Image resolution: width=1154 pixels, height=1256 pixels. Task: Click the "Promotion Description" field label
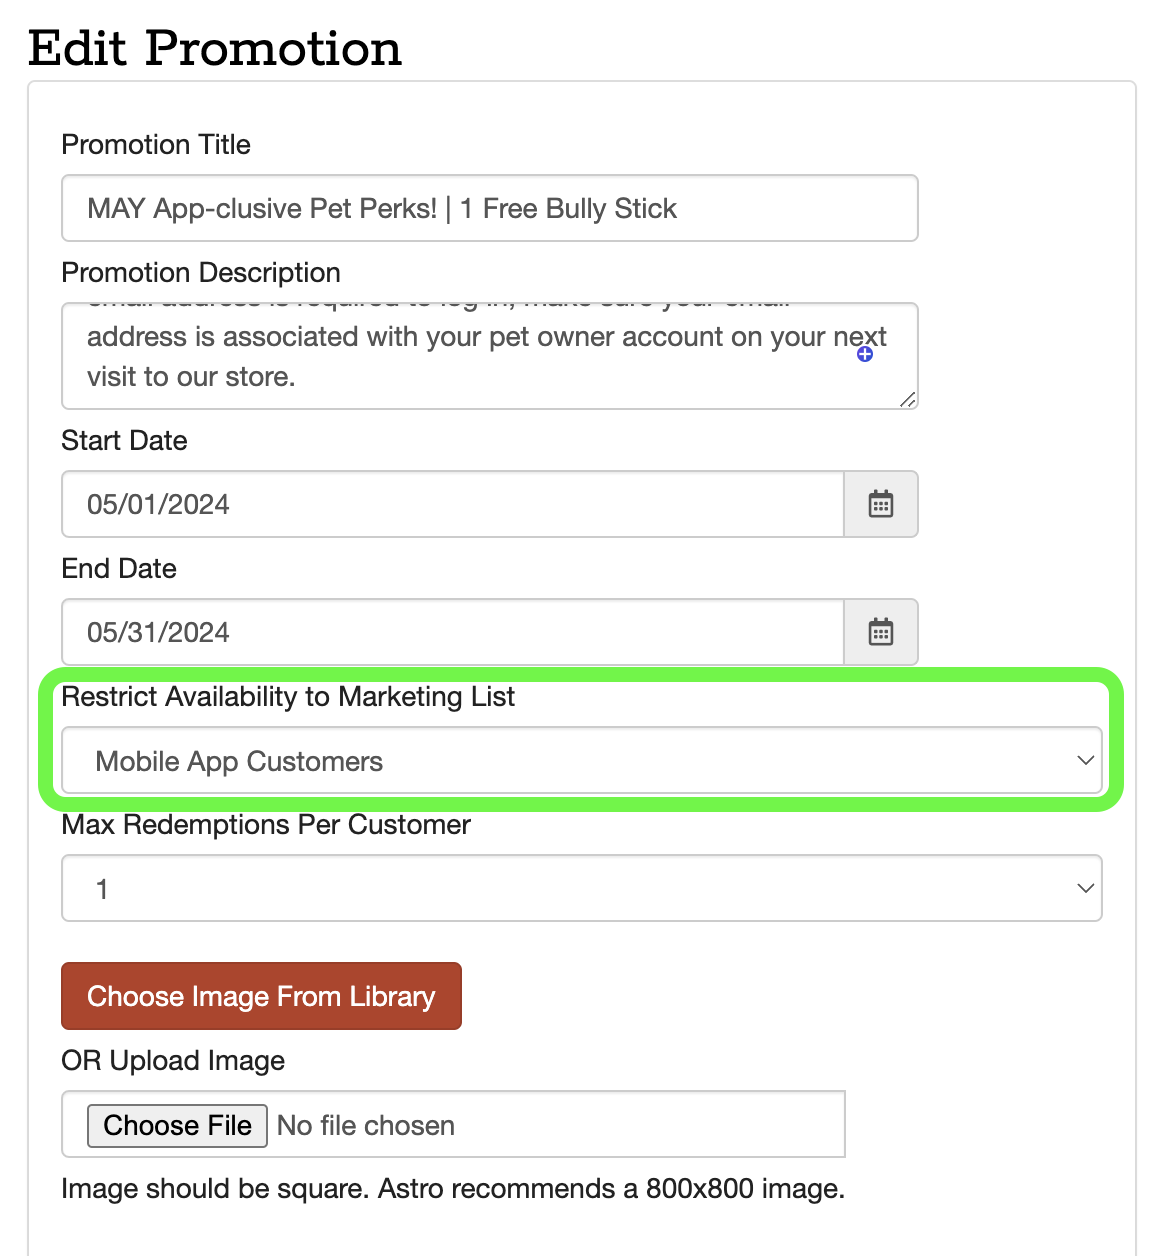click(201, 272)
